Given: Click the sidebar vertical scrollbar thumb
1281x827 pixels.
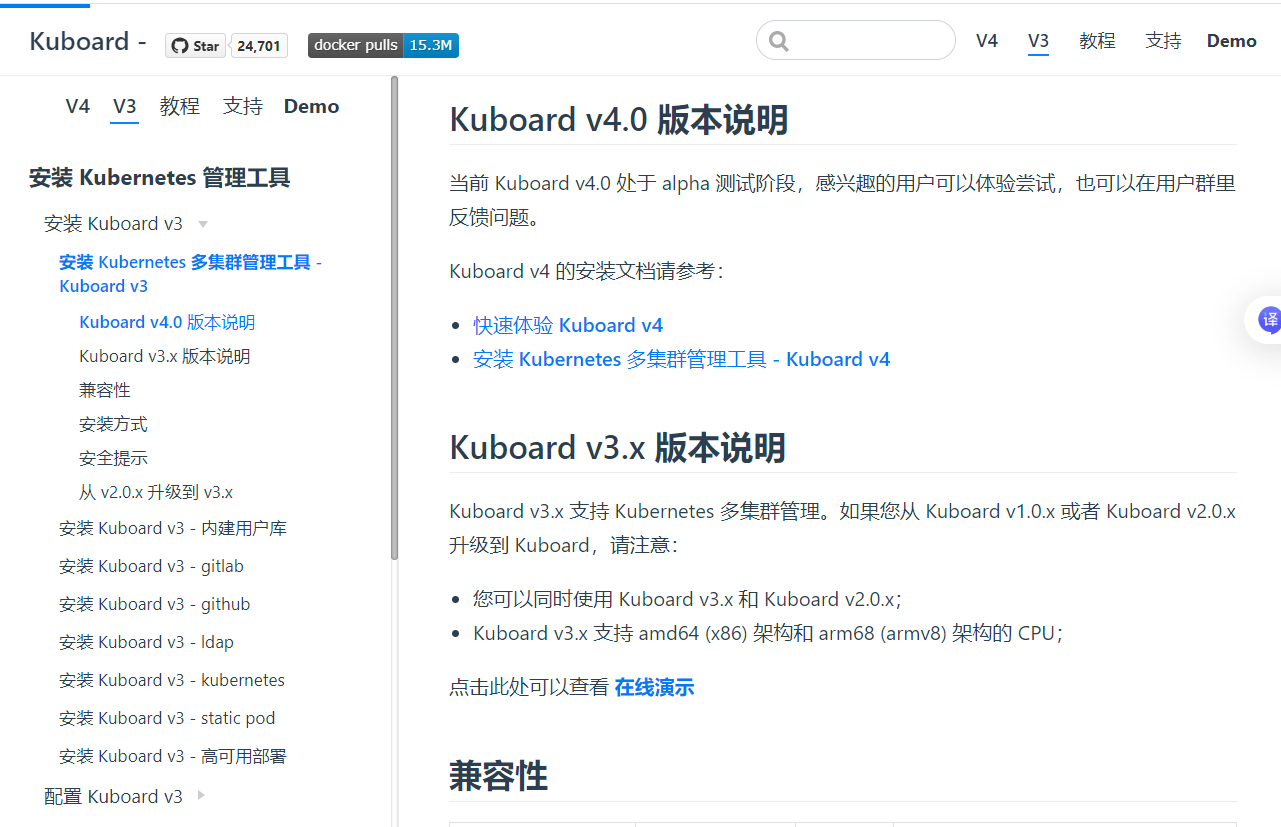Looking at the screenshot, I should point(395,318).
